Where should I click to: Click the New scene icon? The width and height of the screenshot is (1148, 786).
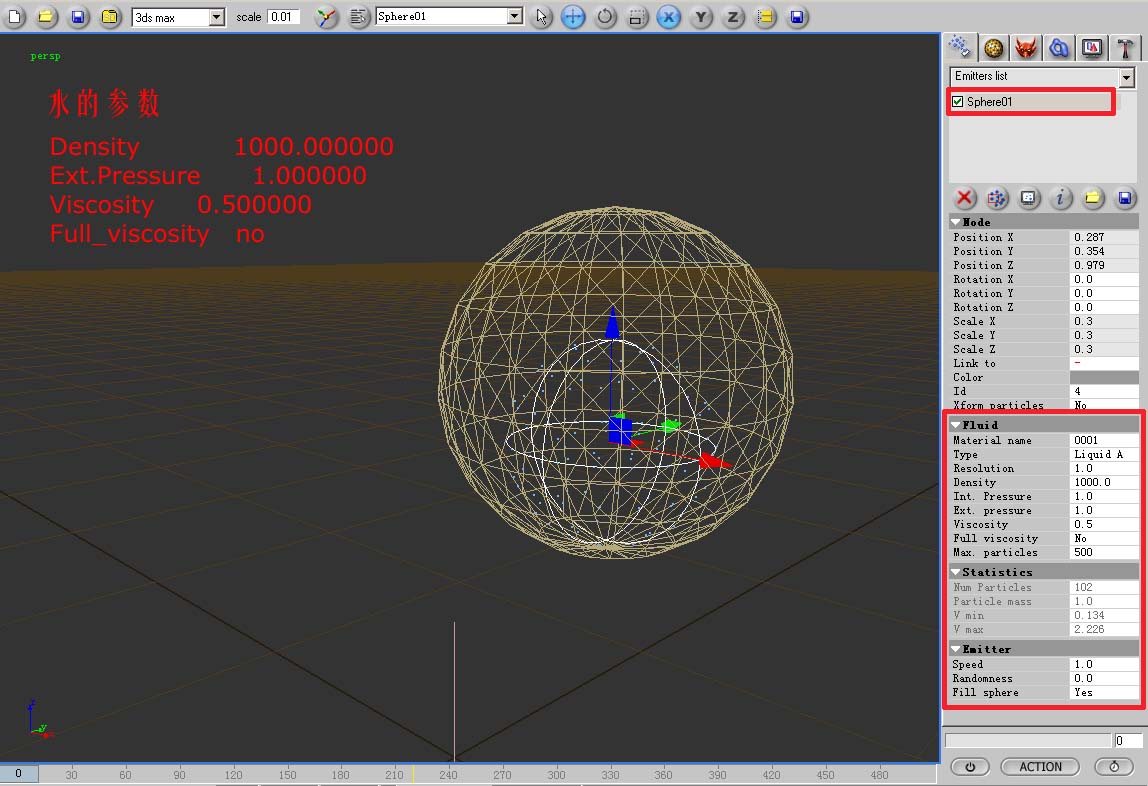(15, 16)
